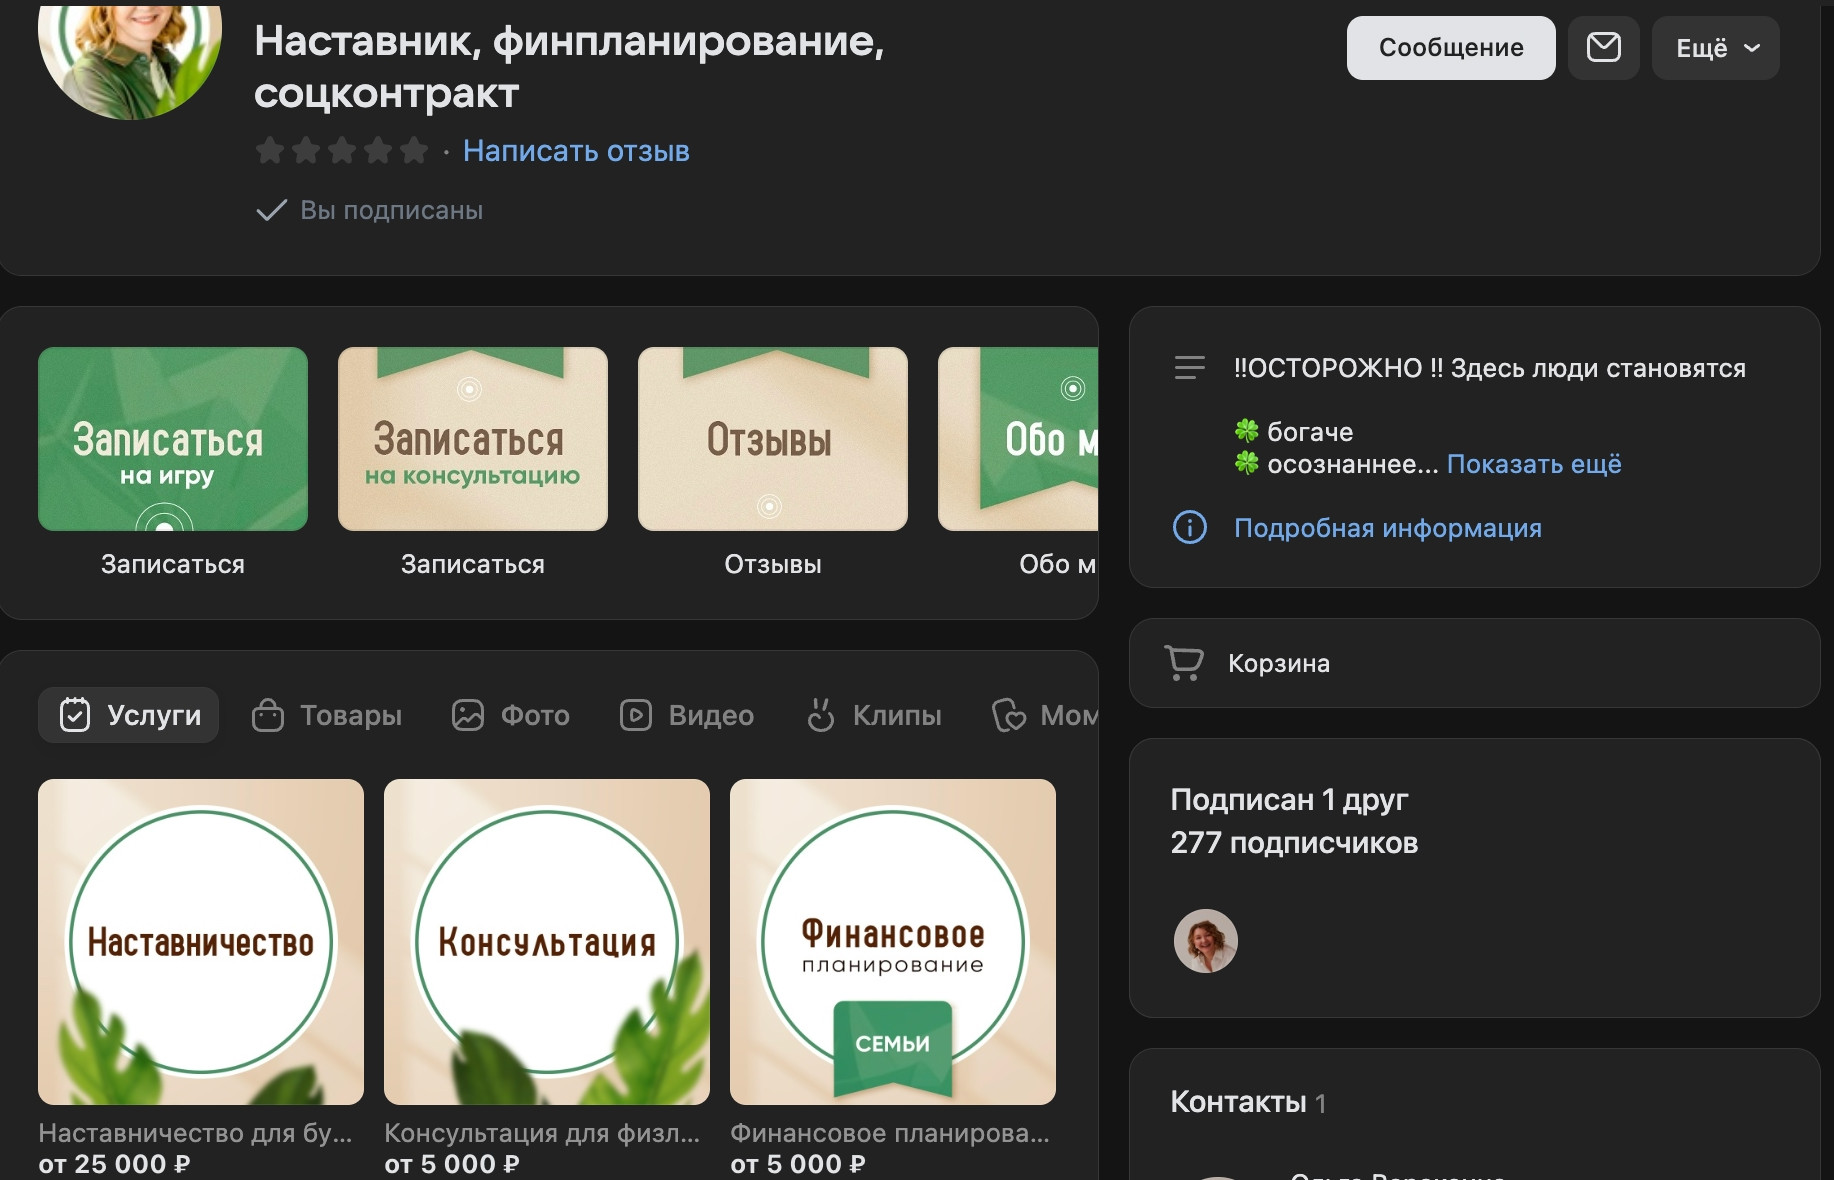Select the Клипы tab
The width and height of the screenshot is (1834, 1180).
tap(874, 715)
